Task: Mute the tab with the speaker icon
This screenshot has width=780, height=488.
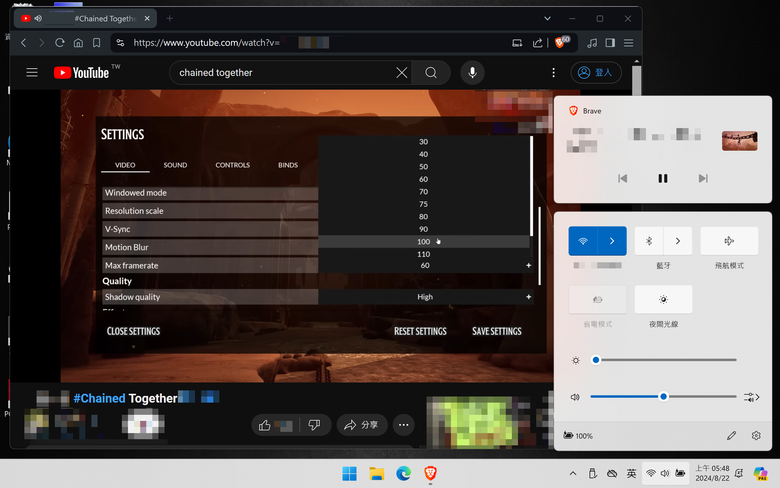Action: pos(38,18)
